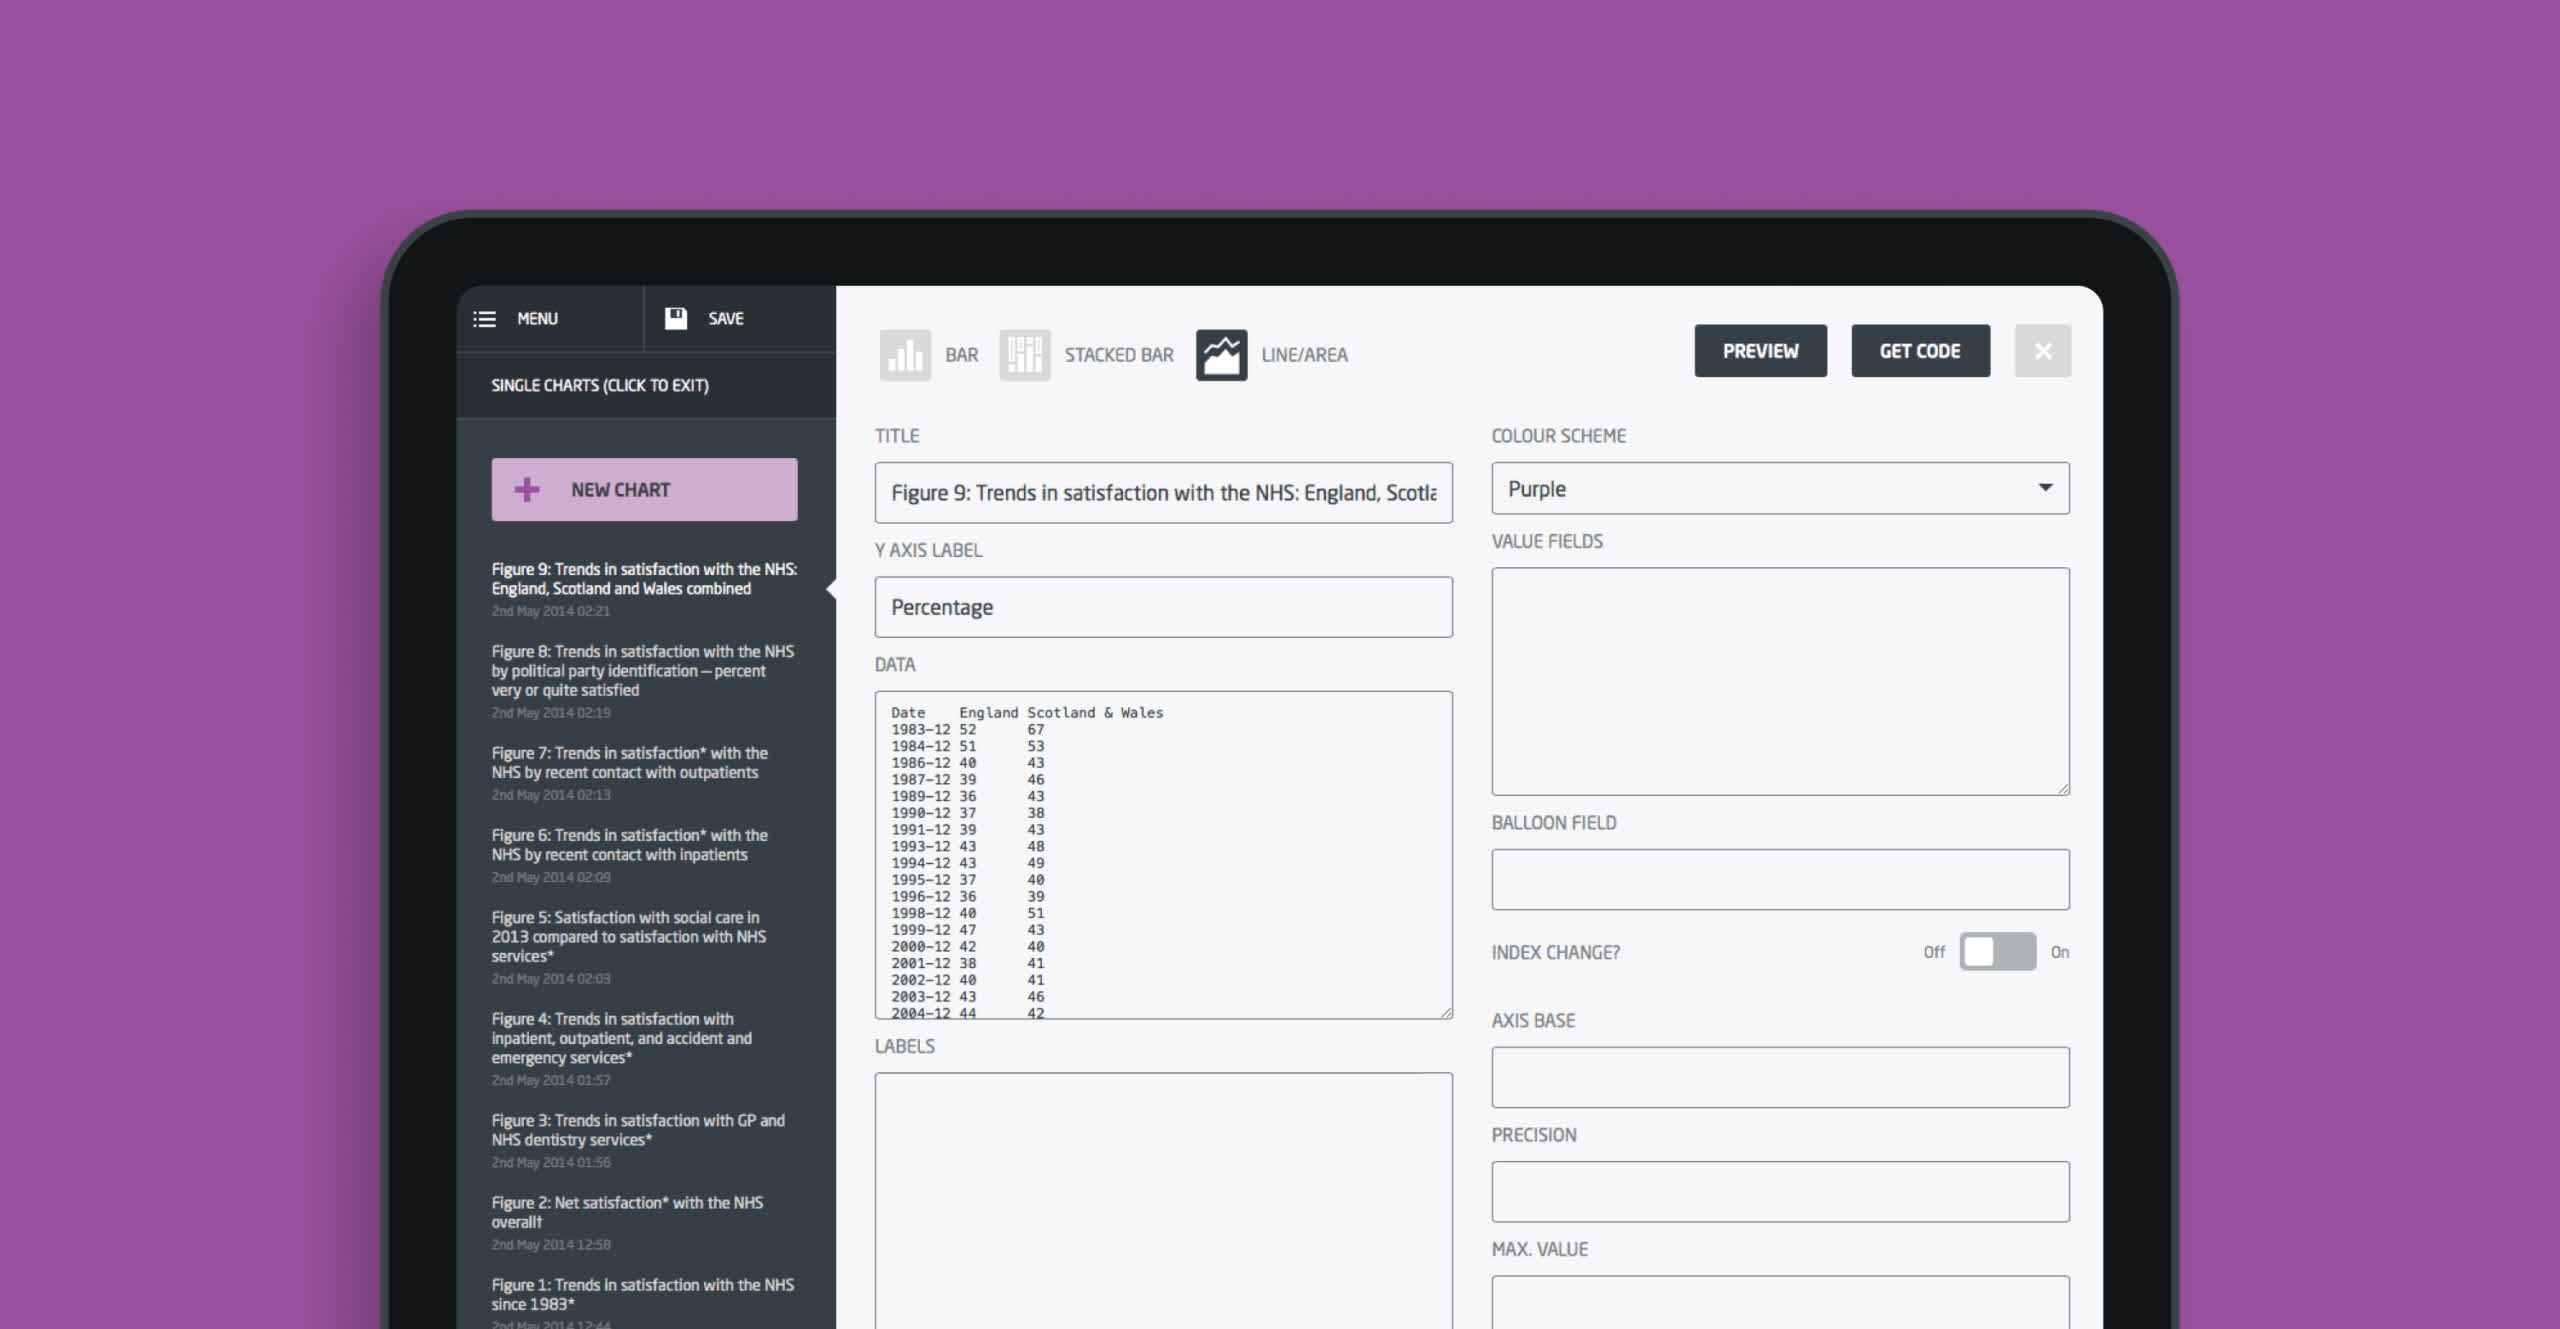Click the Y Axis Label field

(x=1163, y=607)
